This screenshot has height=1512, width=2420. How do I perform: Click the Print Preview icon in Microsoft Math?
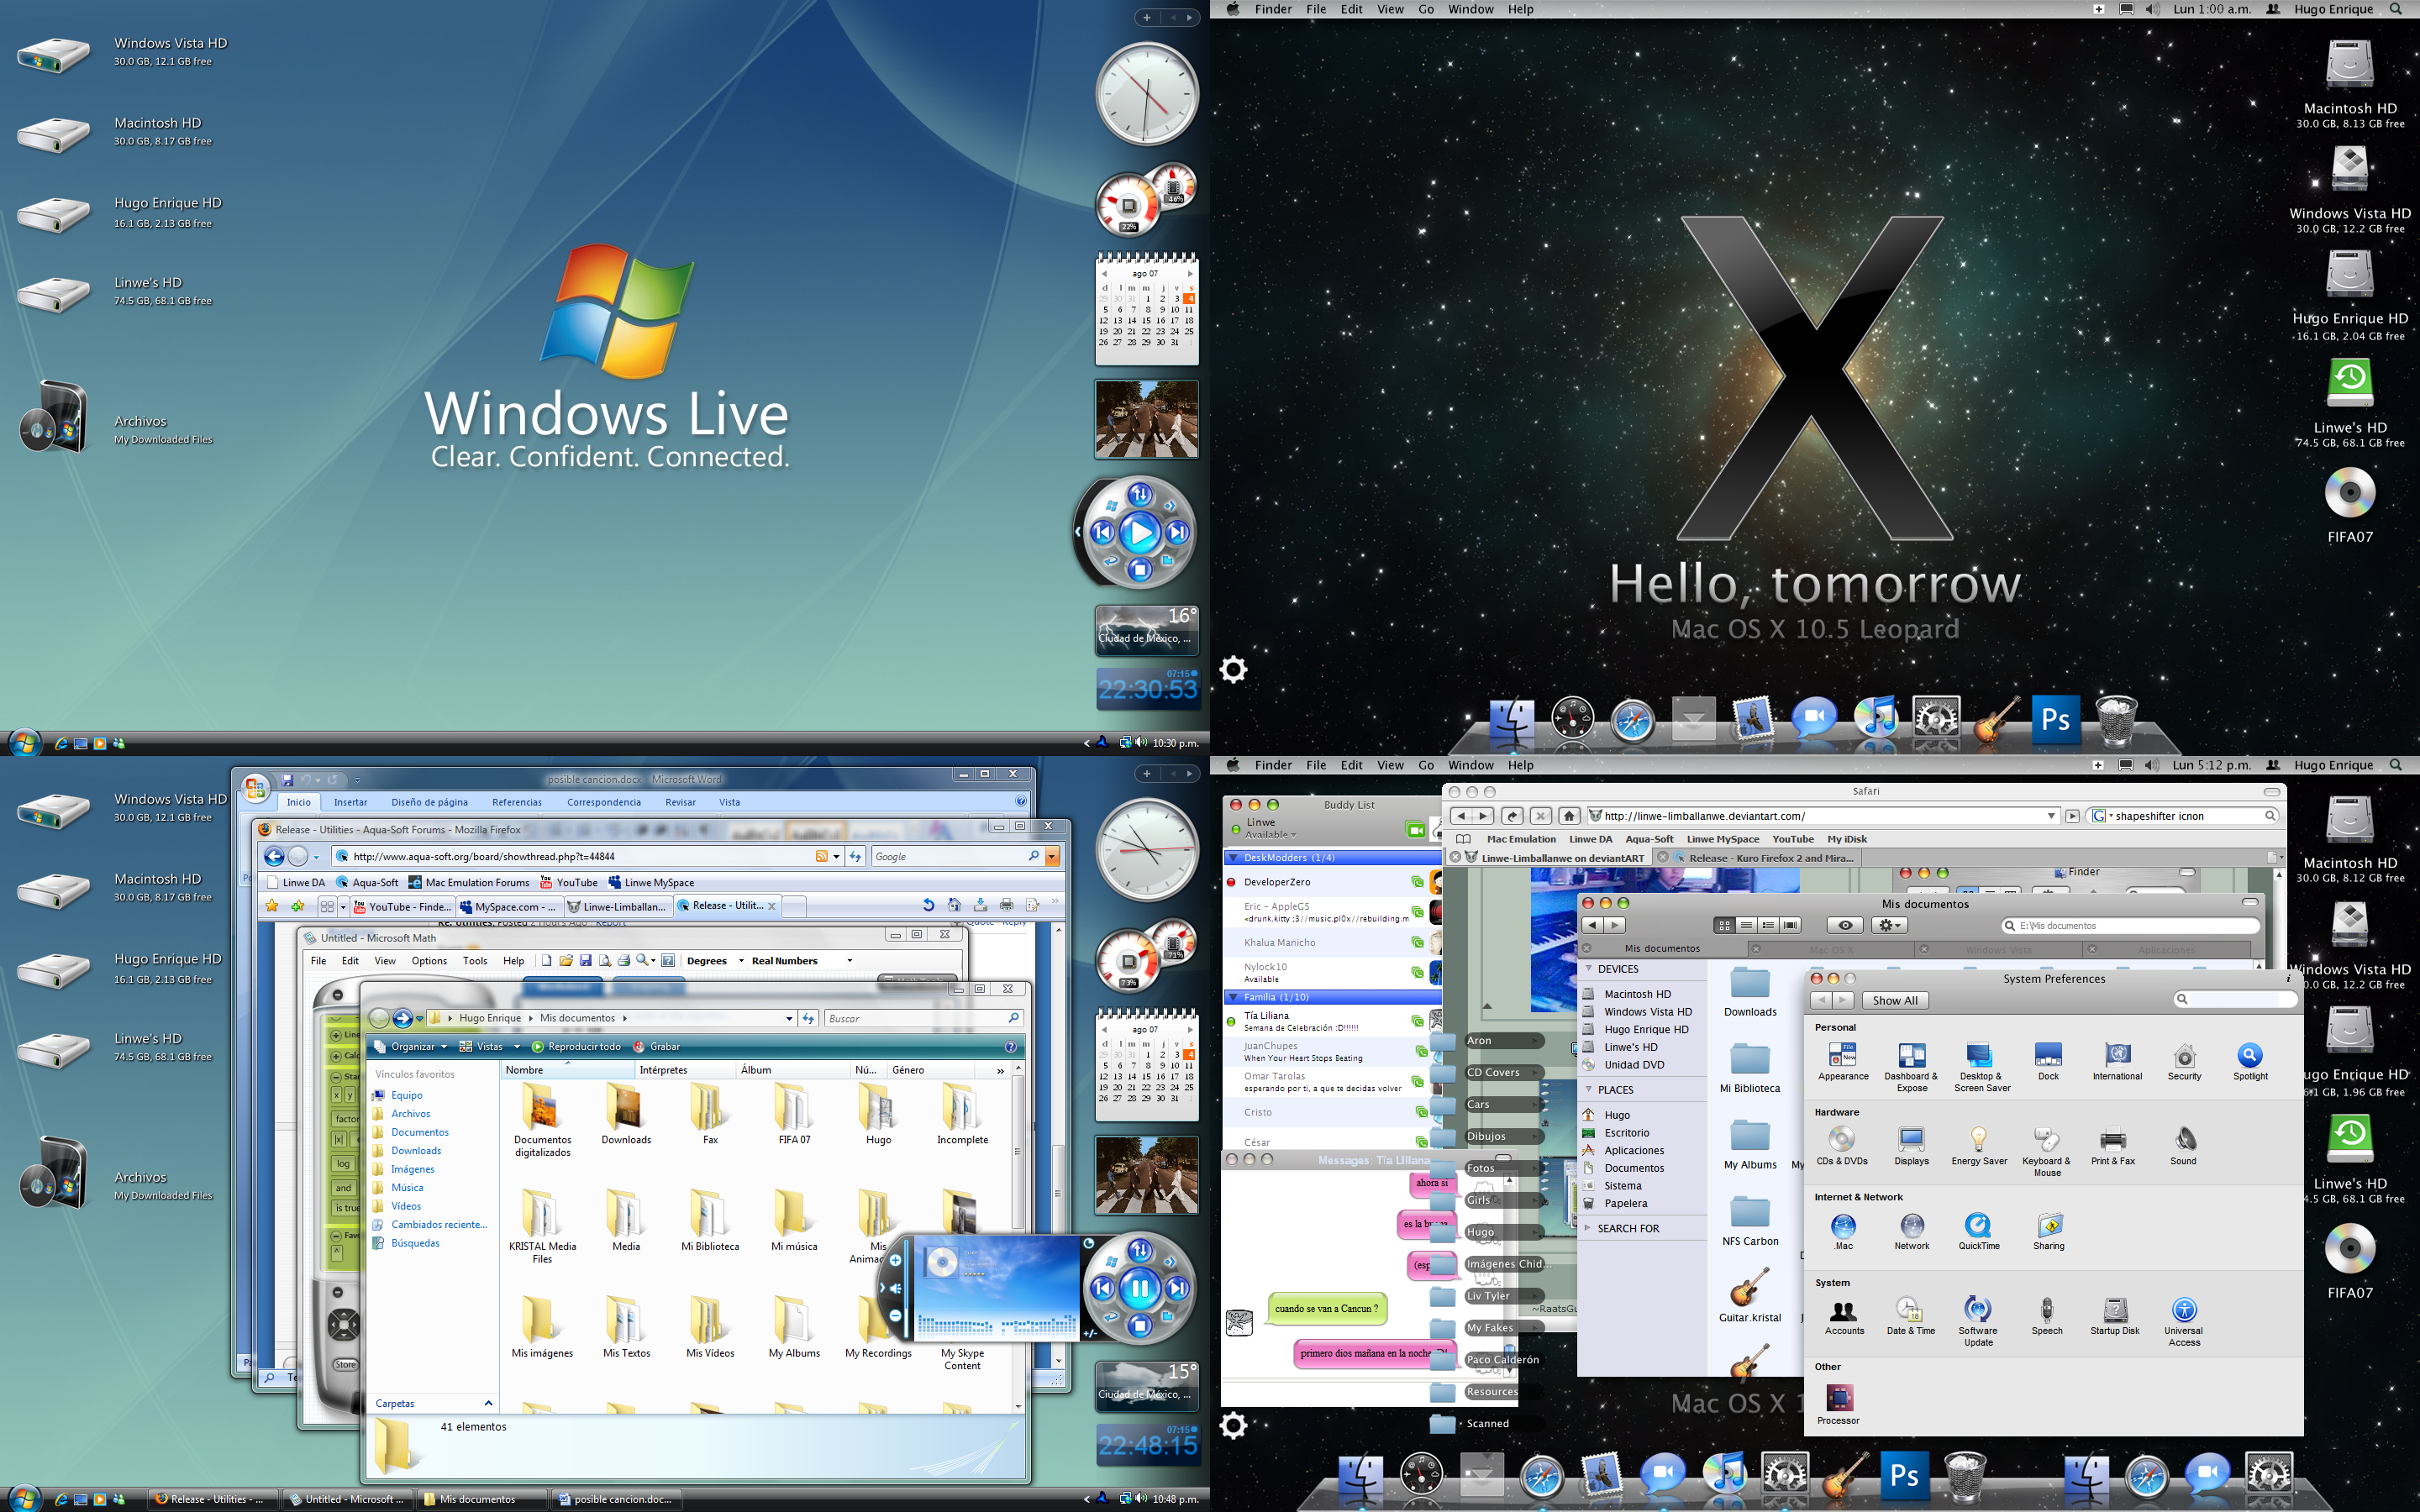pos(604,961)
